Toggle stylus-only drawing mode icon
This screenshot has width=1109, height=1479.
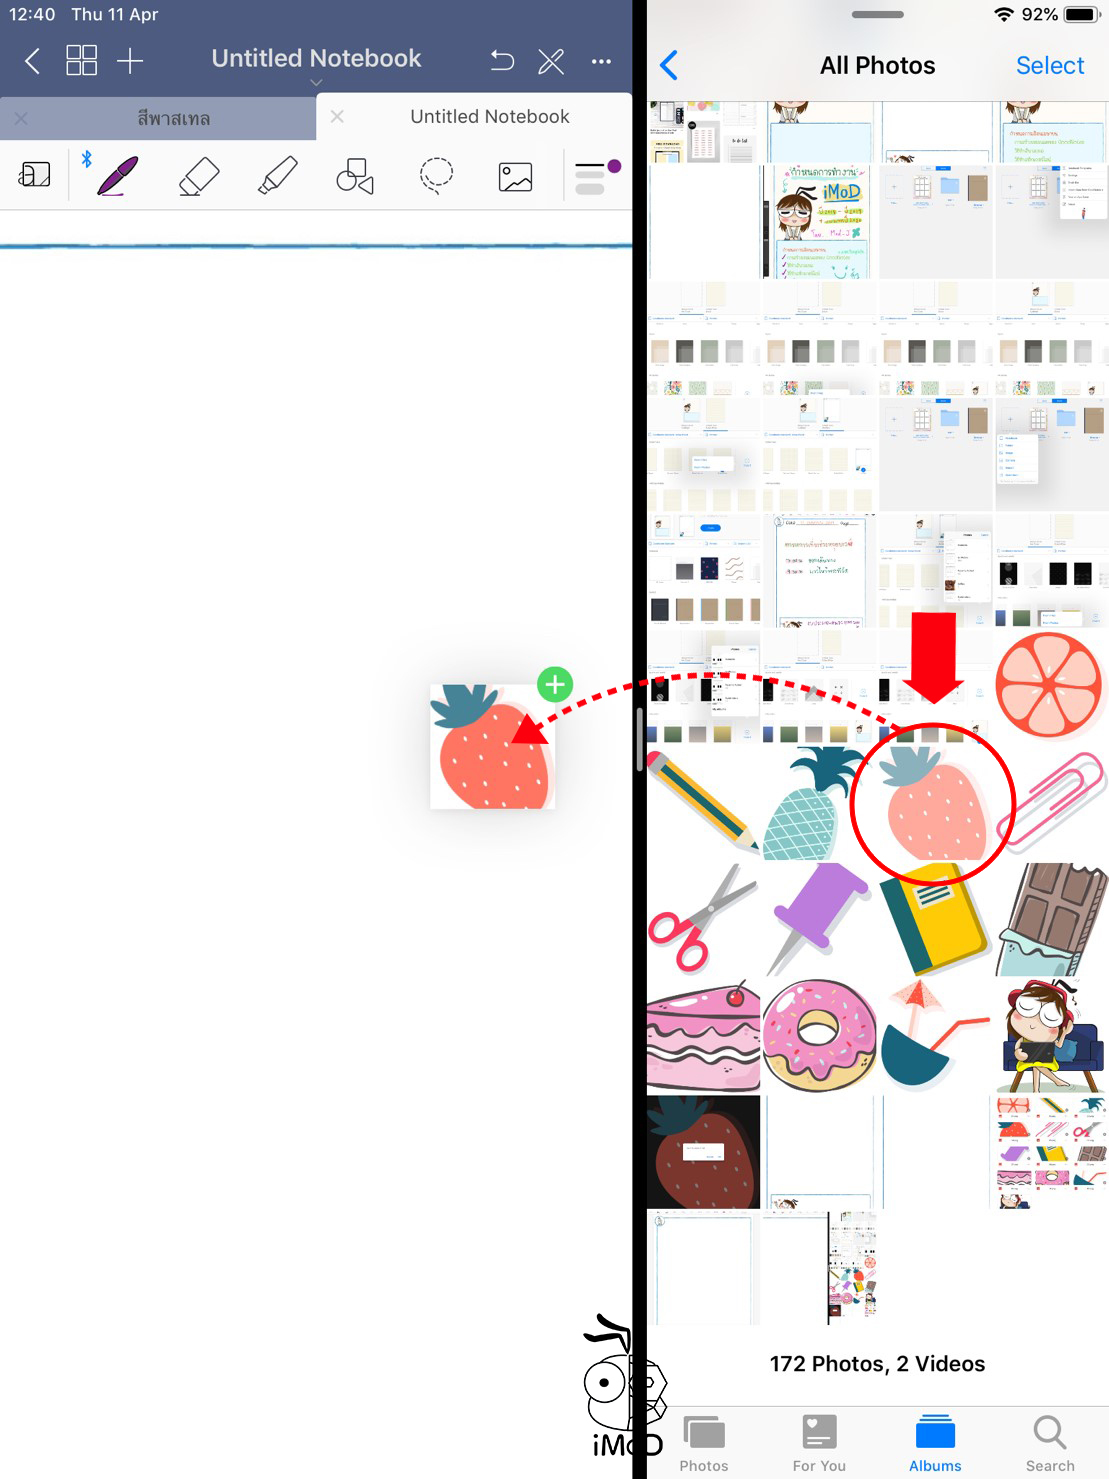[x=551, y=61]
